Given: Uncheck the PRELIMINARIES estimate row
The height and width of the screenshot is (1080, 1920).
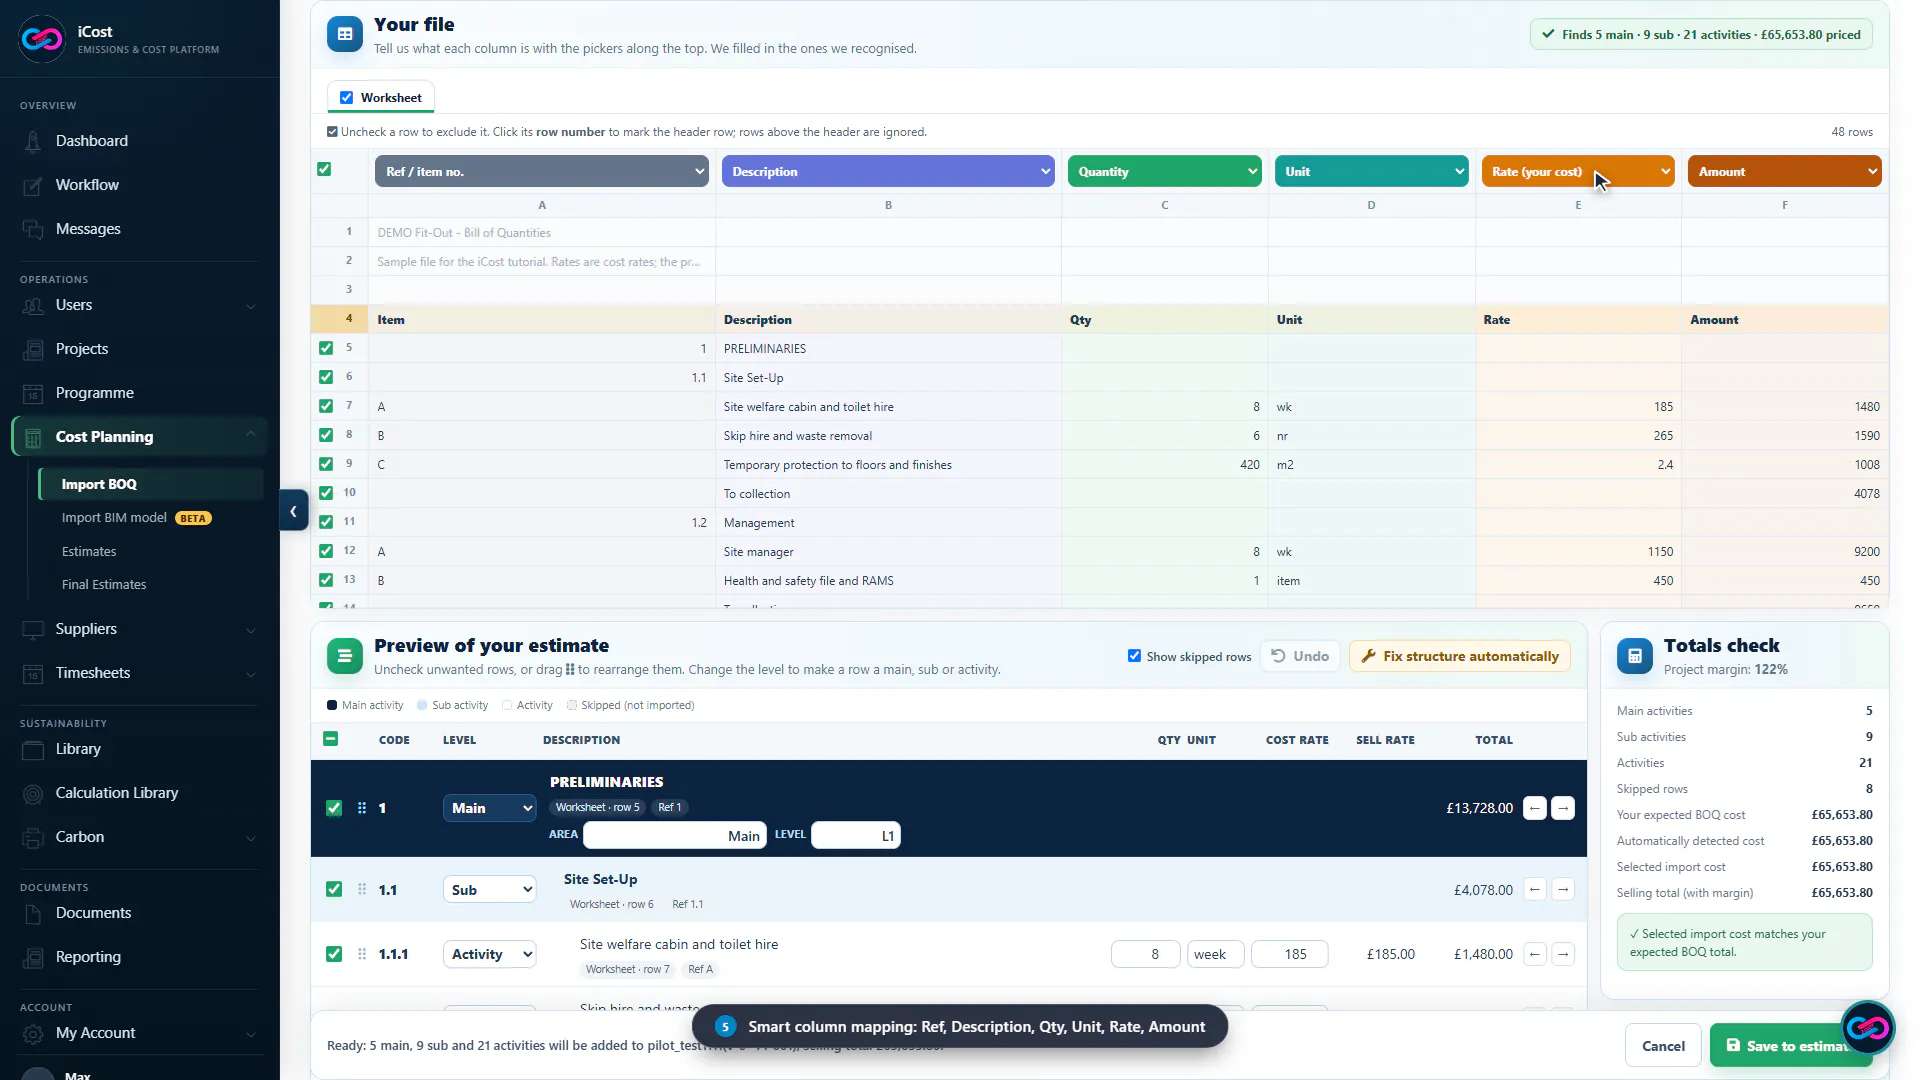Looking at the screenshot, I should (334, 808).
